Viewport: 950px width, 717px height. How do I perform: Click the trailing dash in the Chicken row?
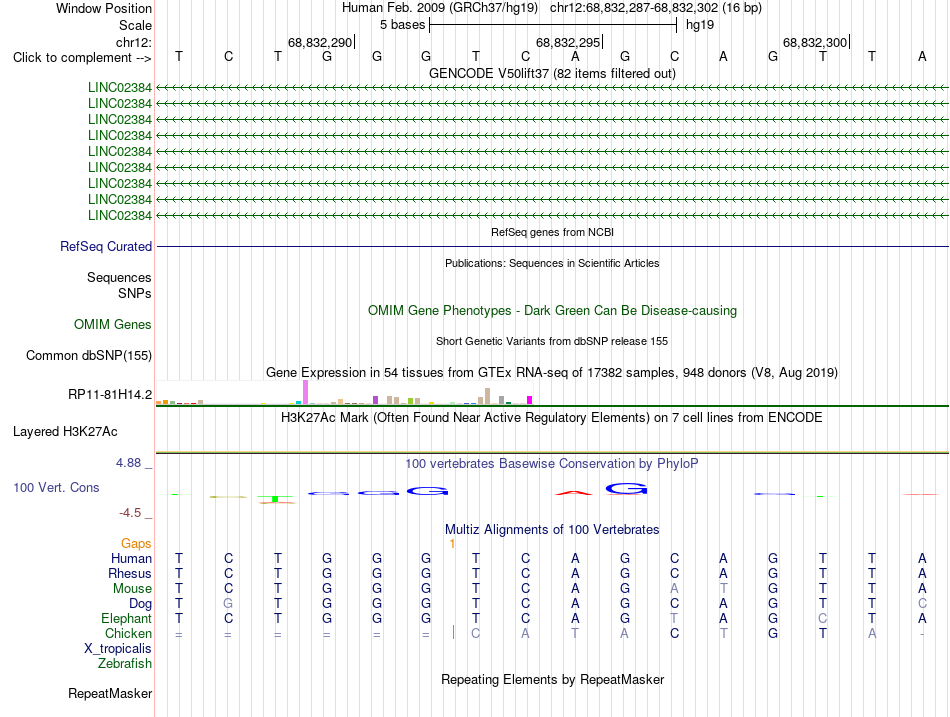coord(922,634)
